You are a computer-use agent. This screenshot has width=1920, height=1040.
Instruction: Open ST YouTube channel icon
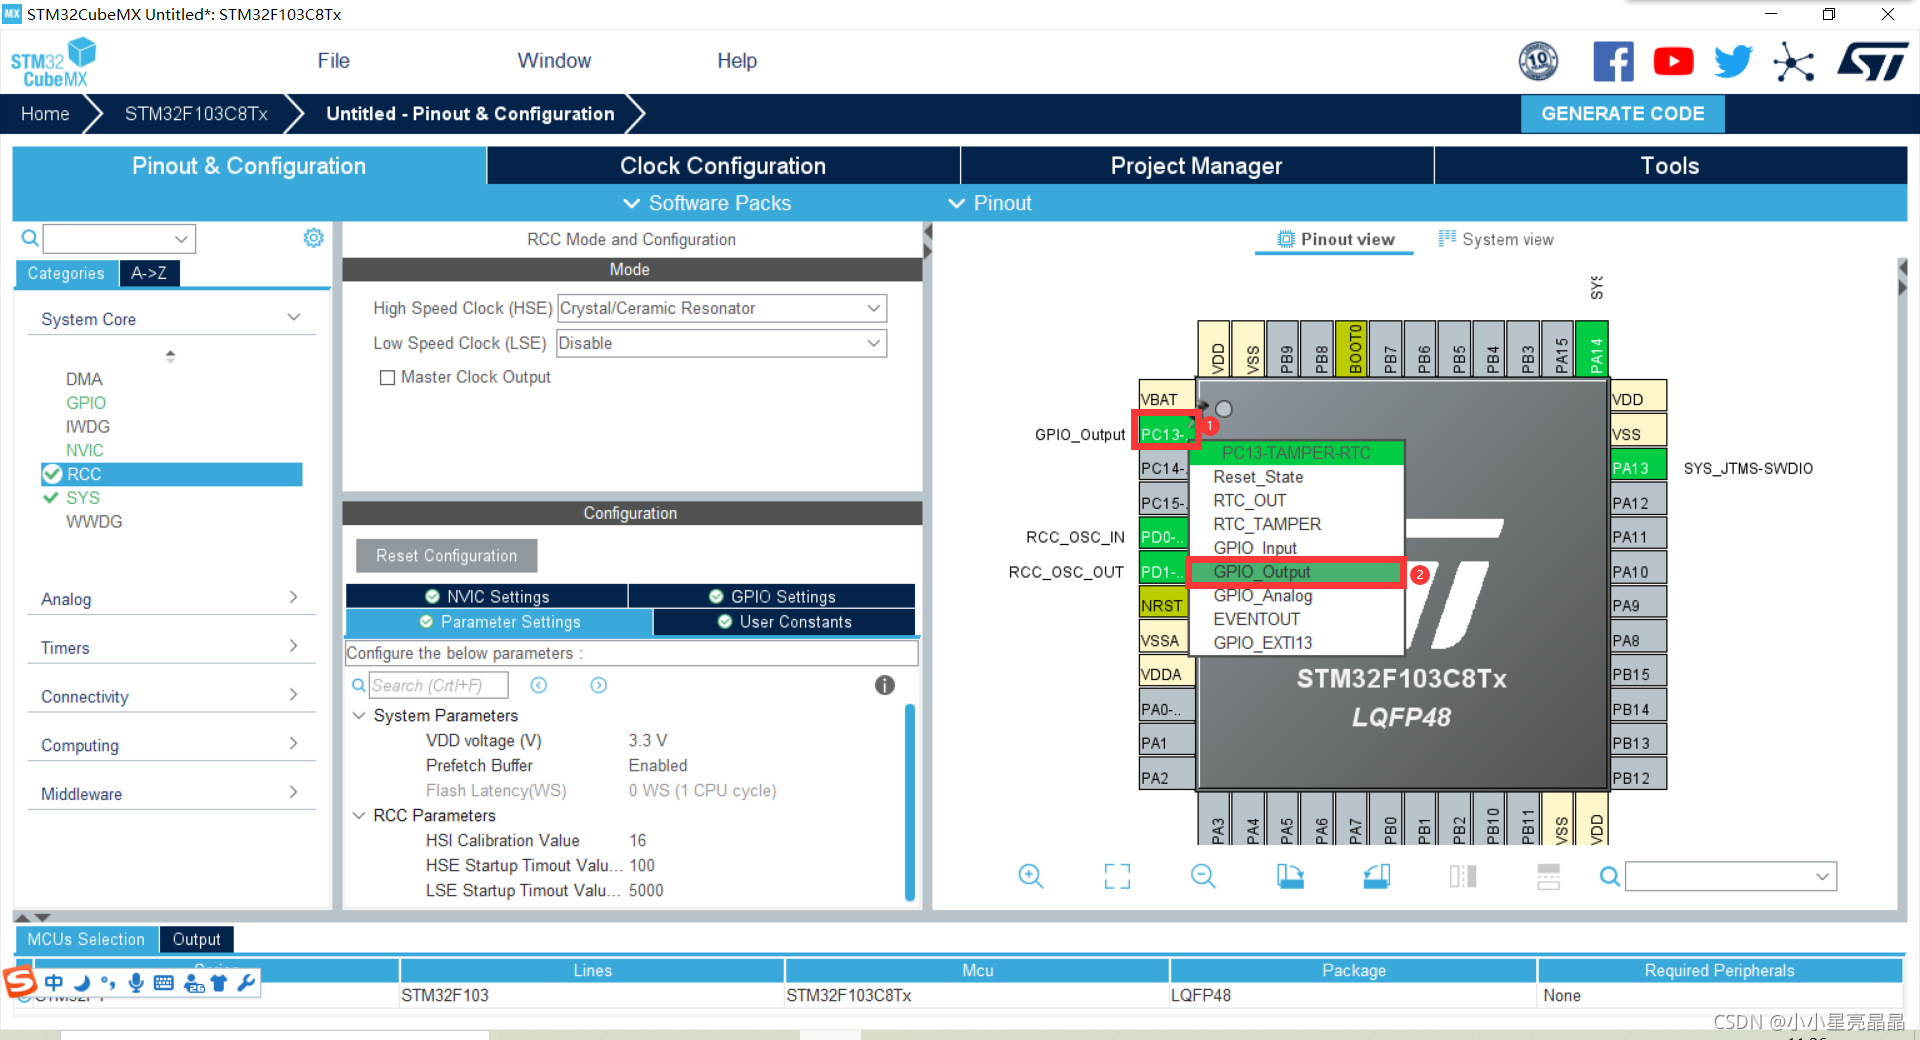[1673, 62]
